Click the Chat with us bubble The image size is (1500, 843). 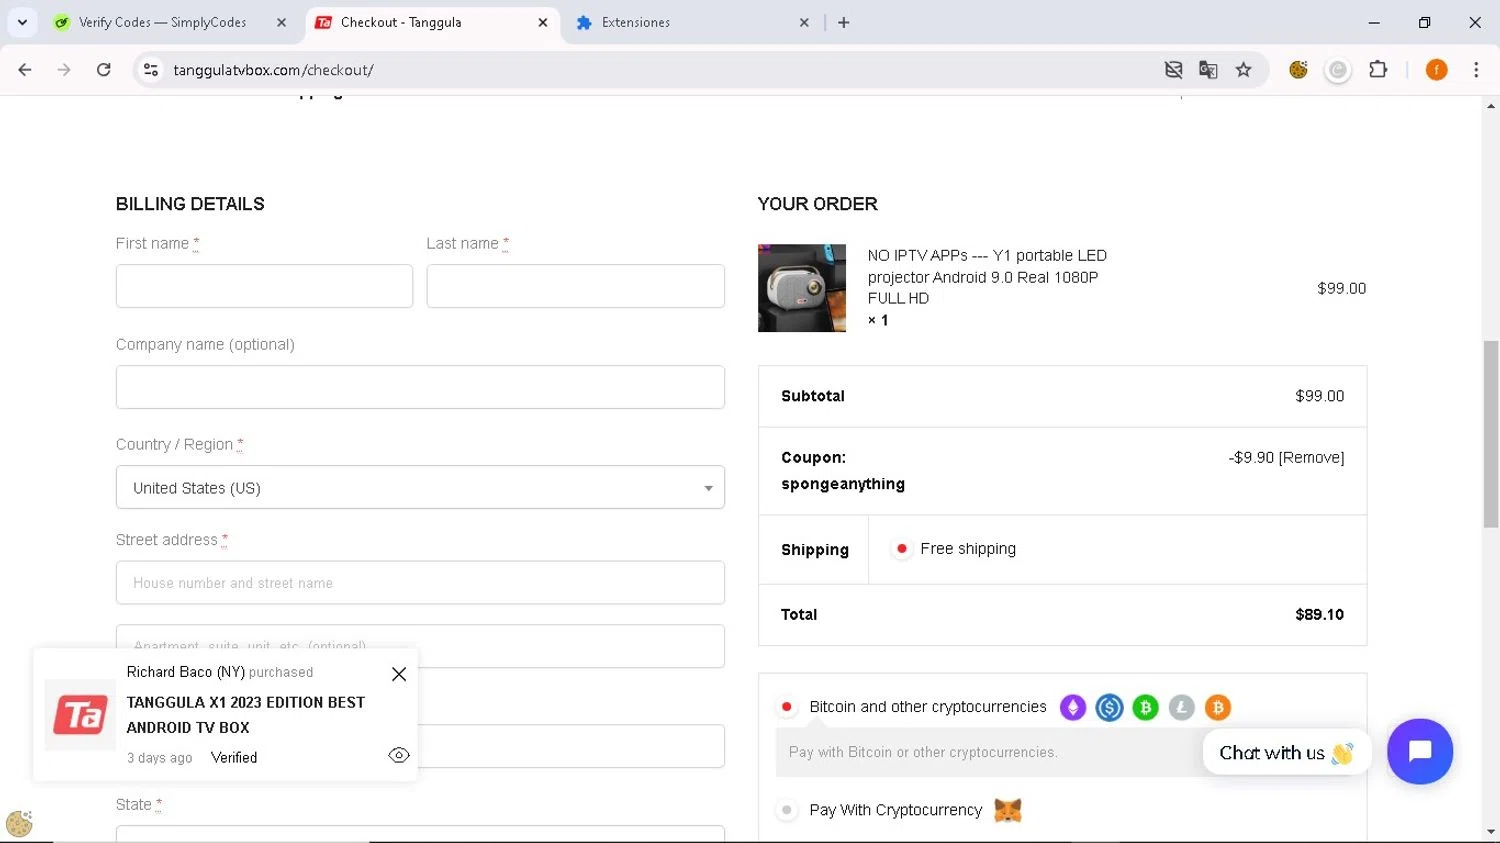[1286, 753]
